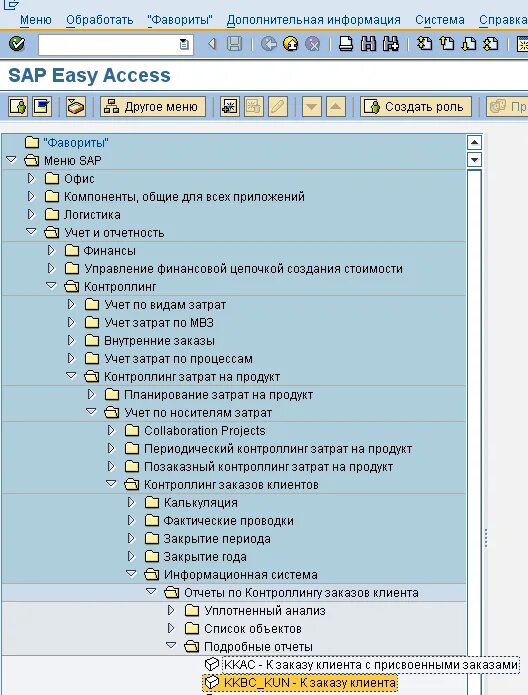This screenshot has width=528, height=695.
Task: Select Collaboration Projects folder
Action: 205,431
